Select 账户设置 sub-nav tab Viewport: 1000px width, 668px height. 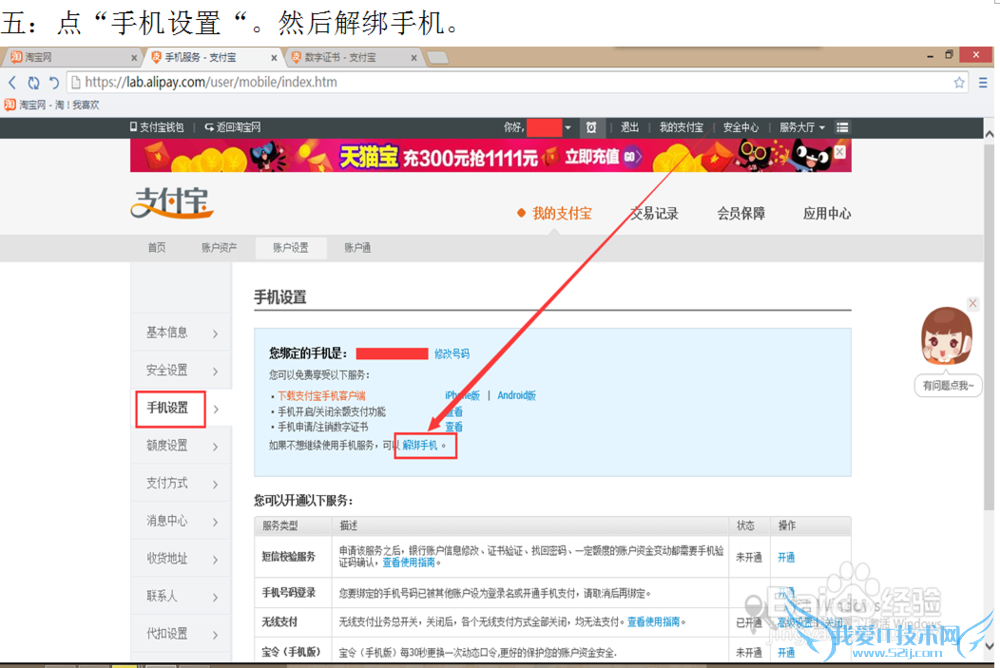[x=291, y=248]
